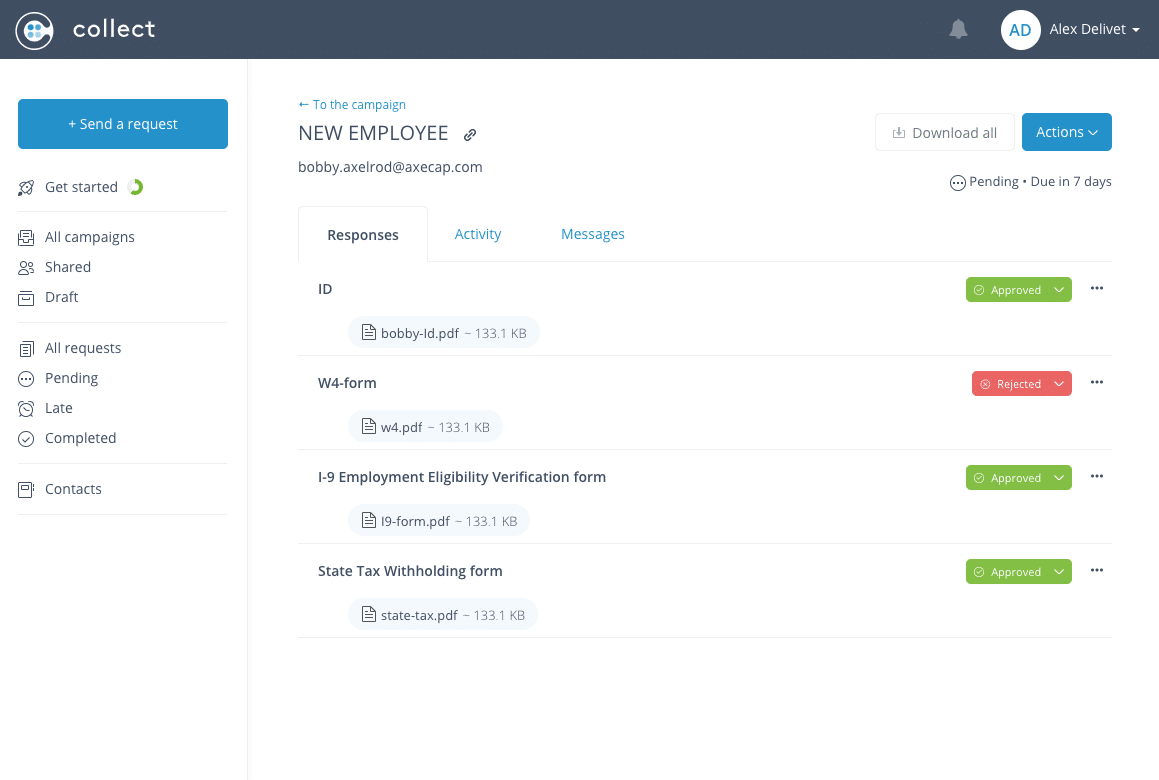The width and height of the screenshot is (1159, 780).
Task: Open three-dot menu for I-9 Employment form
Action: coord(1097,477)
